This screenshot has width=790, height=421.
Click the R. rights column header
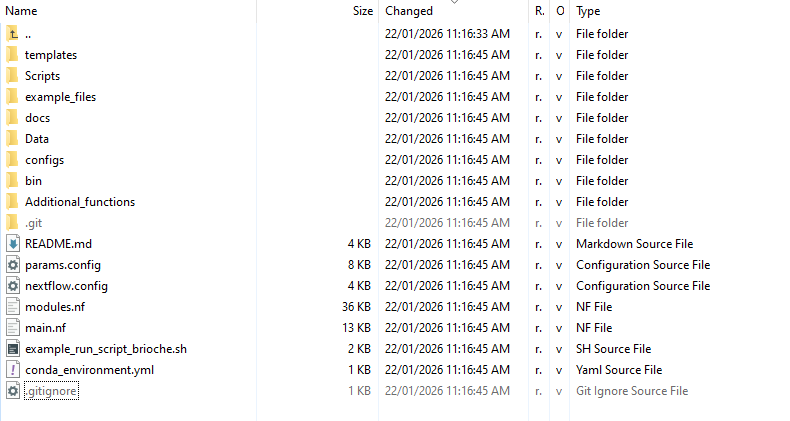tap(540, 11)
